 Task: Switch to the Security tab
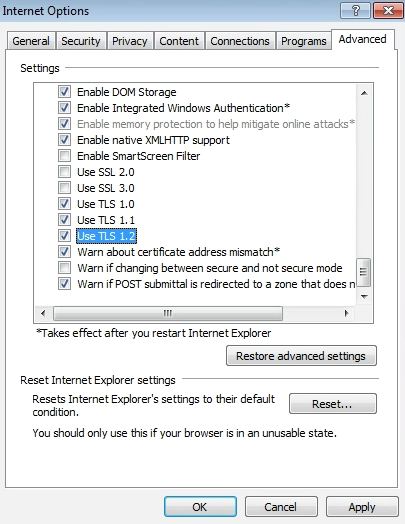tap(81, 41)
